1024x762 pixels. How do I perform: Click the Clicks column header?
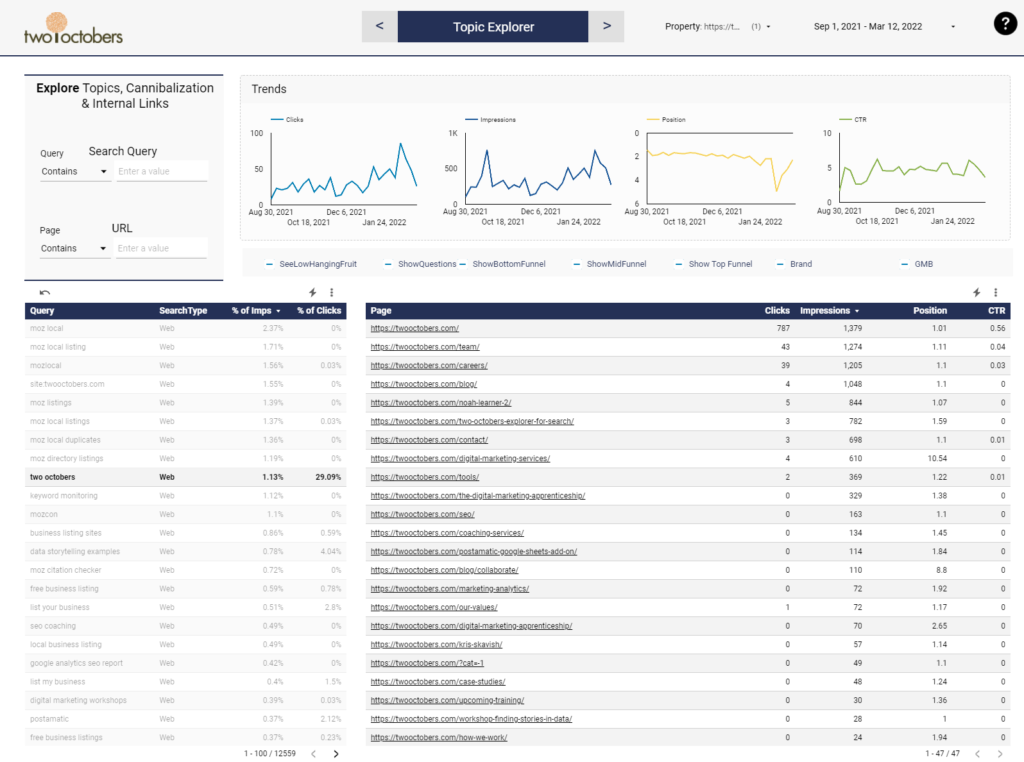tap(777, 311)
